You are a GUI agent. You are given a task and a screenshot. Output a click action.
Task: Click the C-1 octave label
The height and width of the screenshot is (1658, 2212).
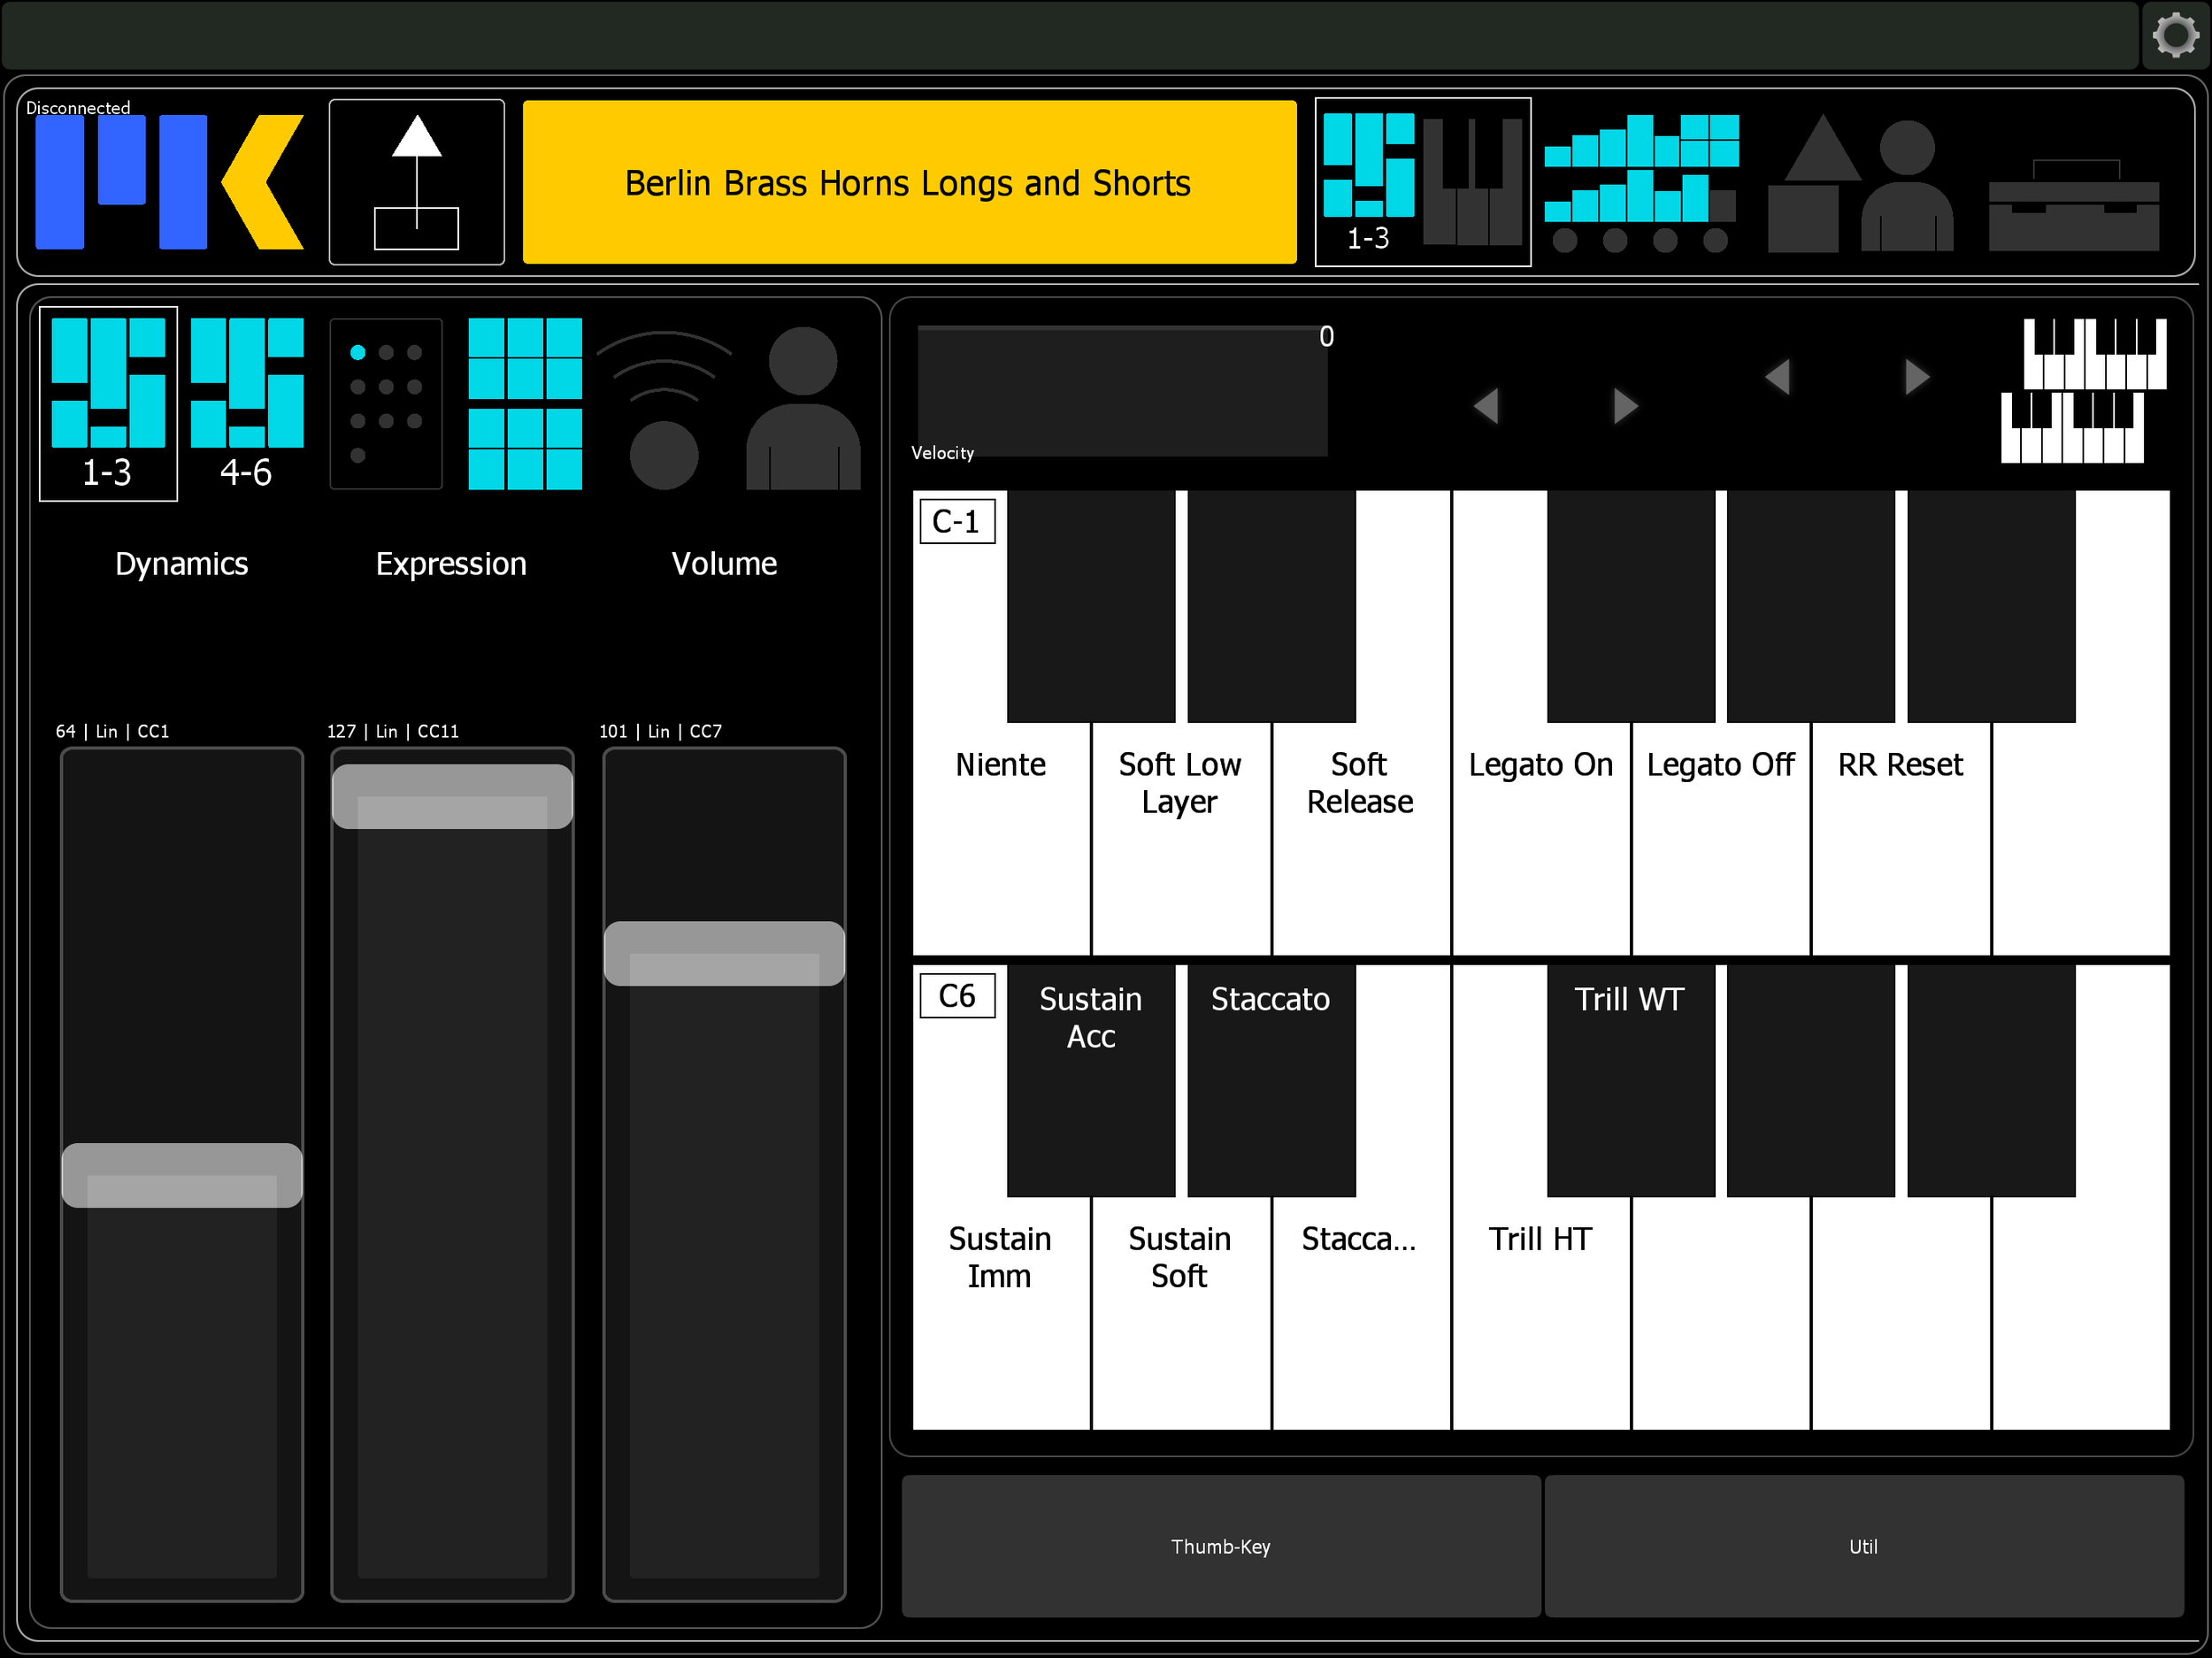pyautogui.click(x=957, y=521)
